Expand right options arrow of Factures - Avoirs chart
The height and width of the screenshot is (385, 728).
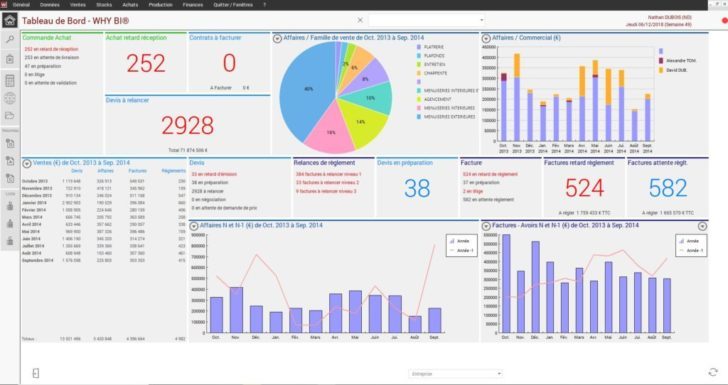702,226
